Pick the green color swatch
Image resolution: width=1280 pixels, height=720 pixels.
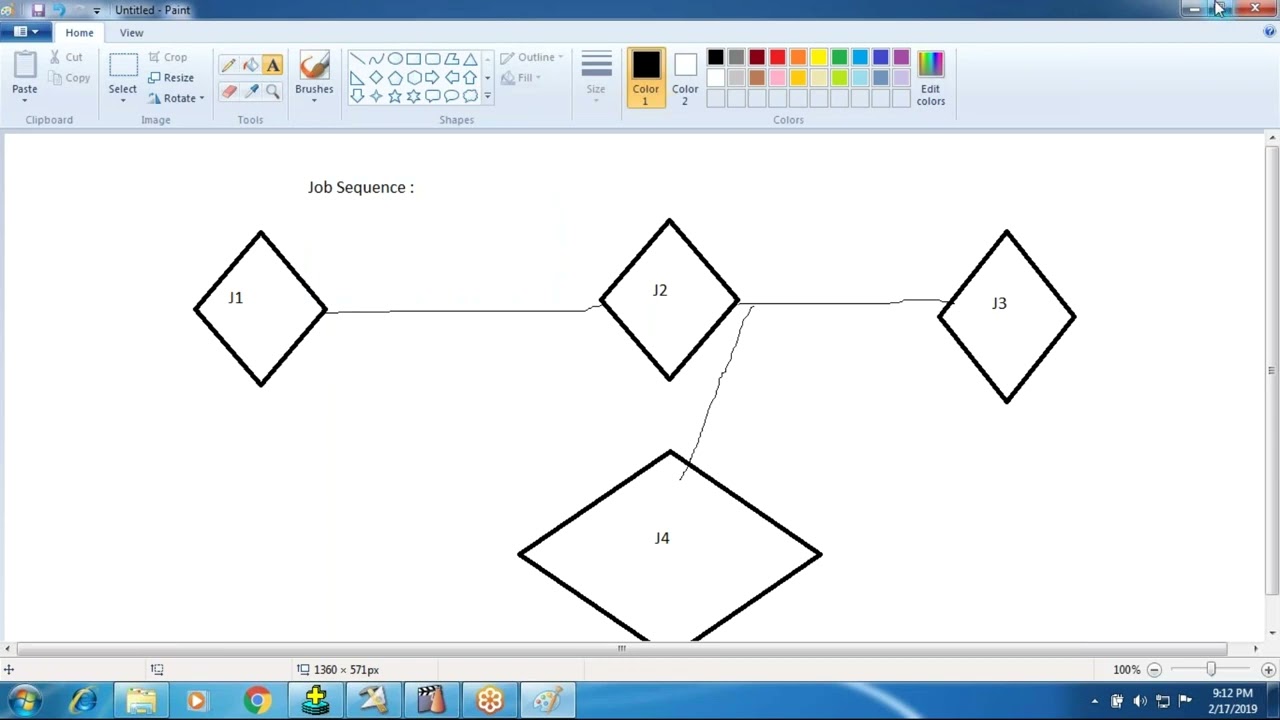840,57
